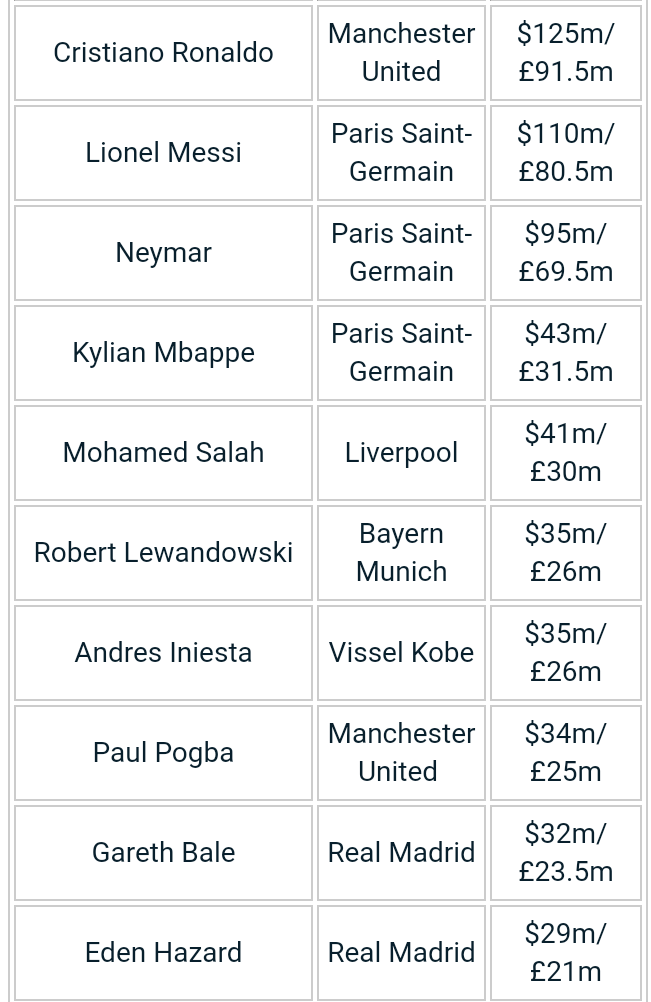Select the Cristiano Ronaldo name cell
Viewport: 651px width, 1002px height.
pos(164,52)
